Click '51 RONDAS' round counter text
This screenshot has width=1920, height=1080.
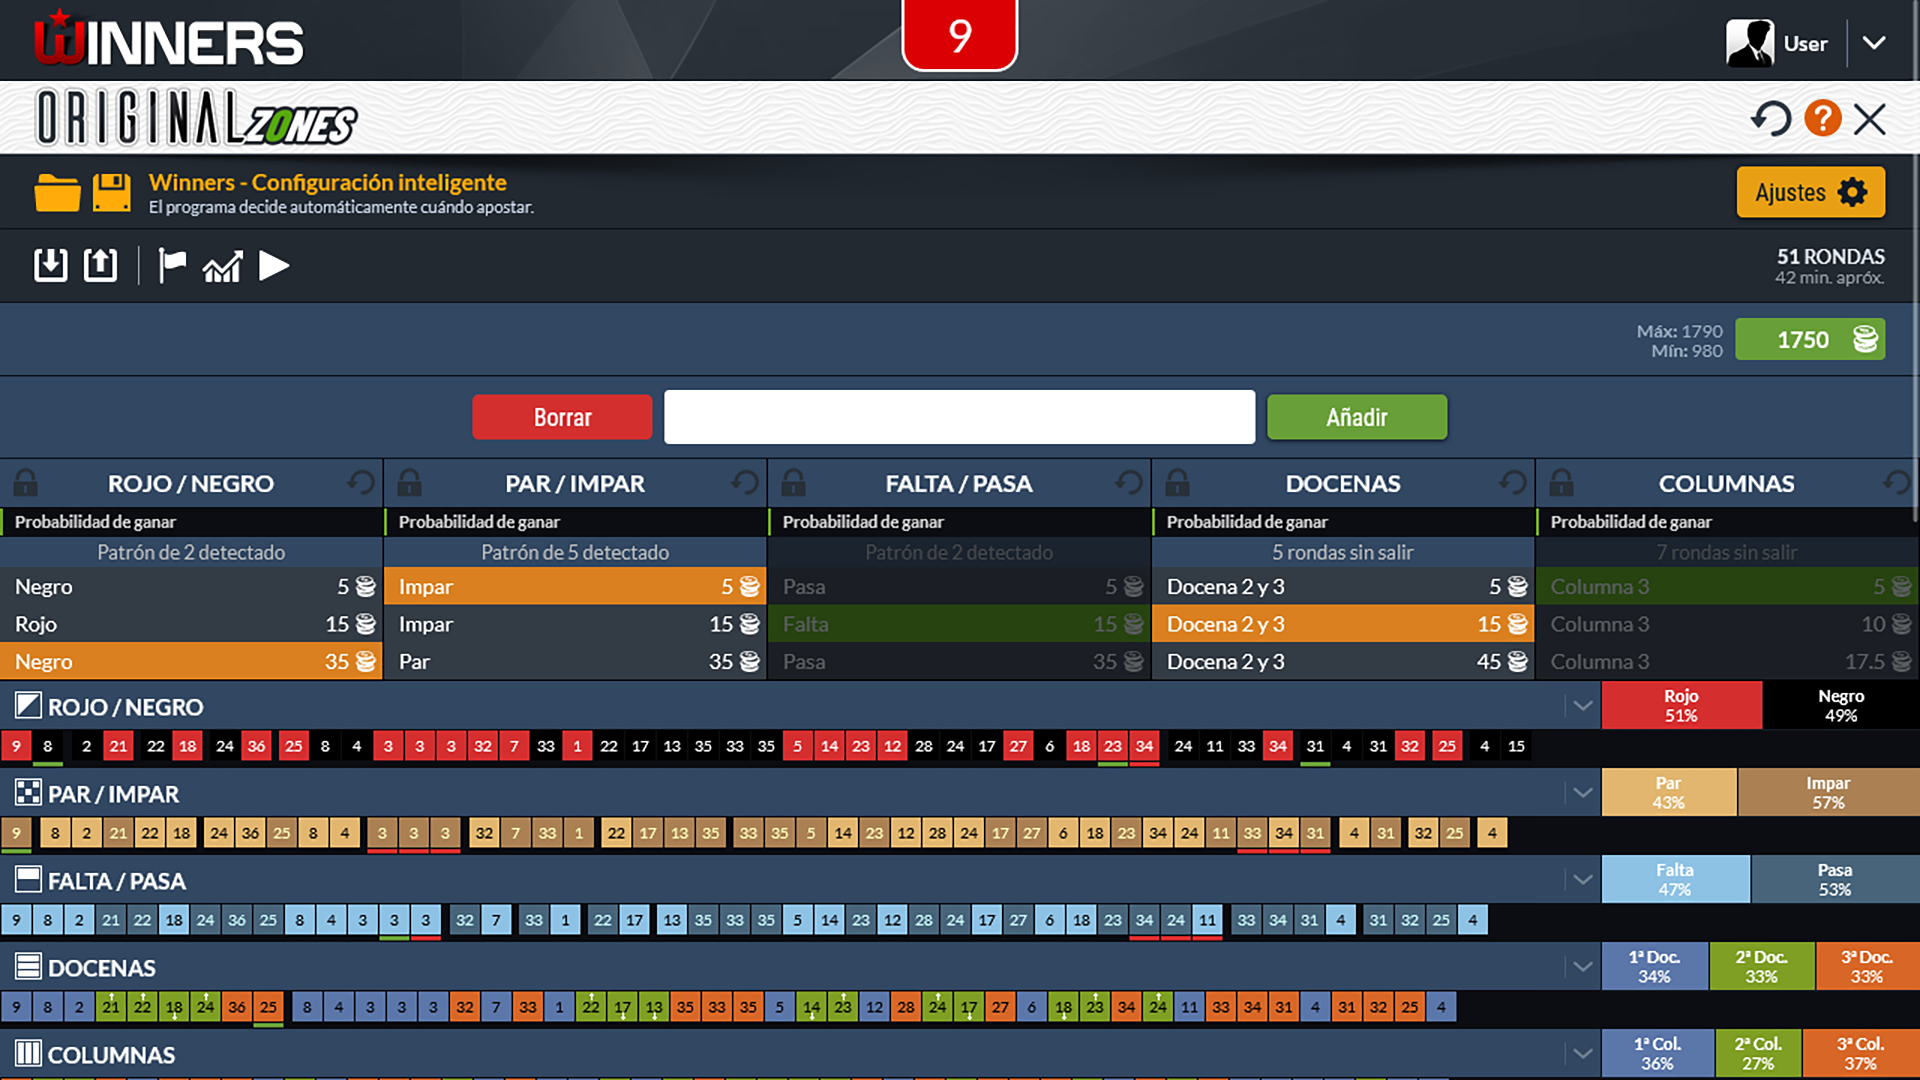1830,257
